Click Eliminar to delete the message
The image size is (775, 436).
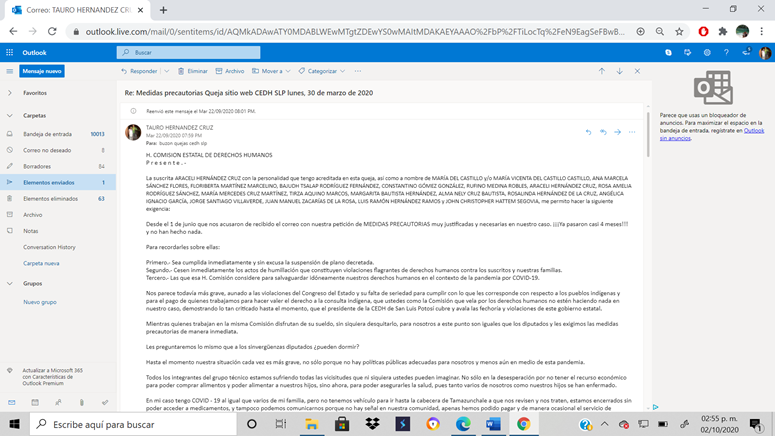pos(193,71)
